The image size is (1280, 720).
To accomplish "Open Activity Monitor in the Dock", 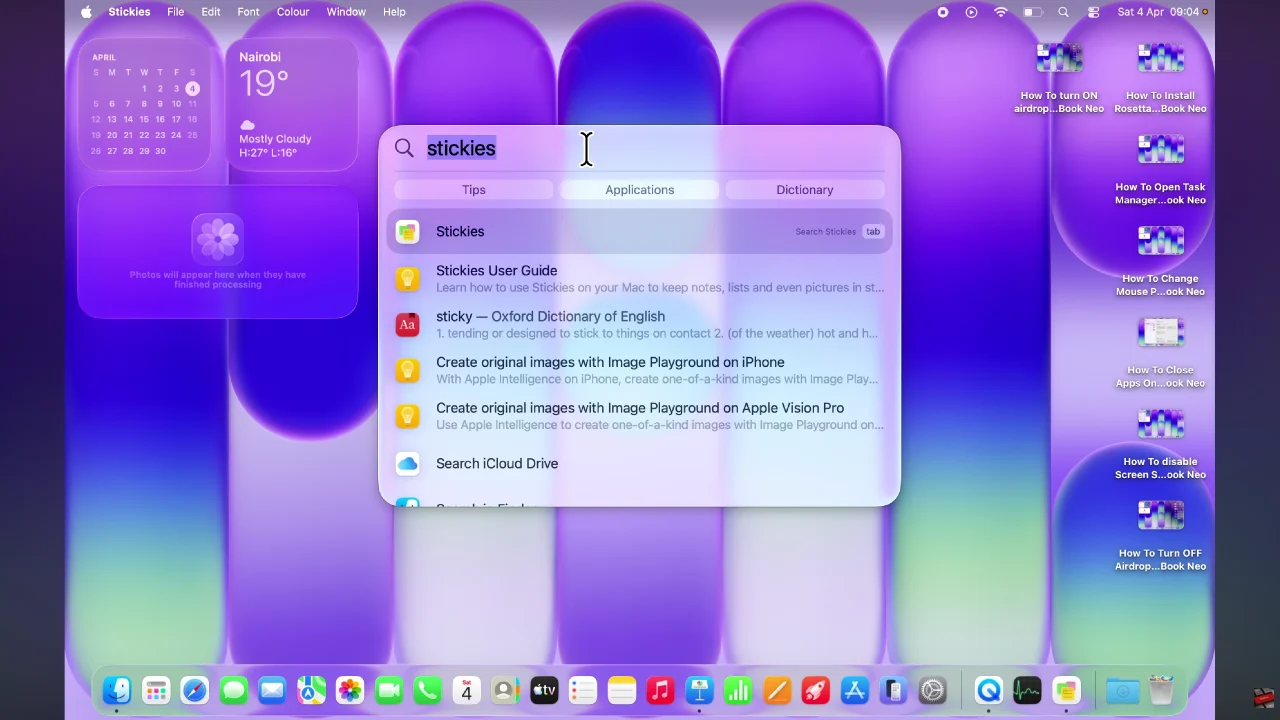I will [x=1026, y=690].
